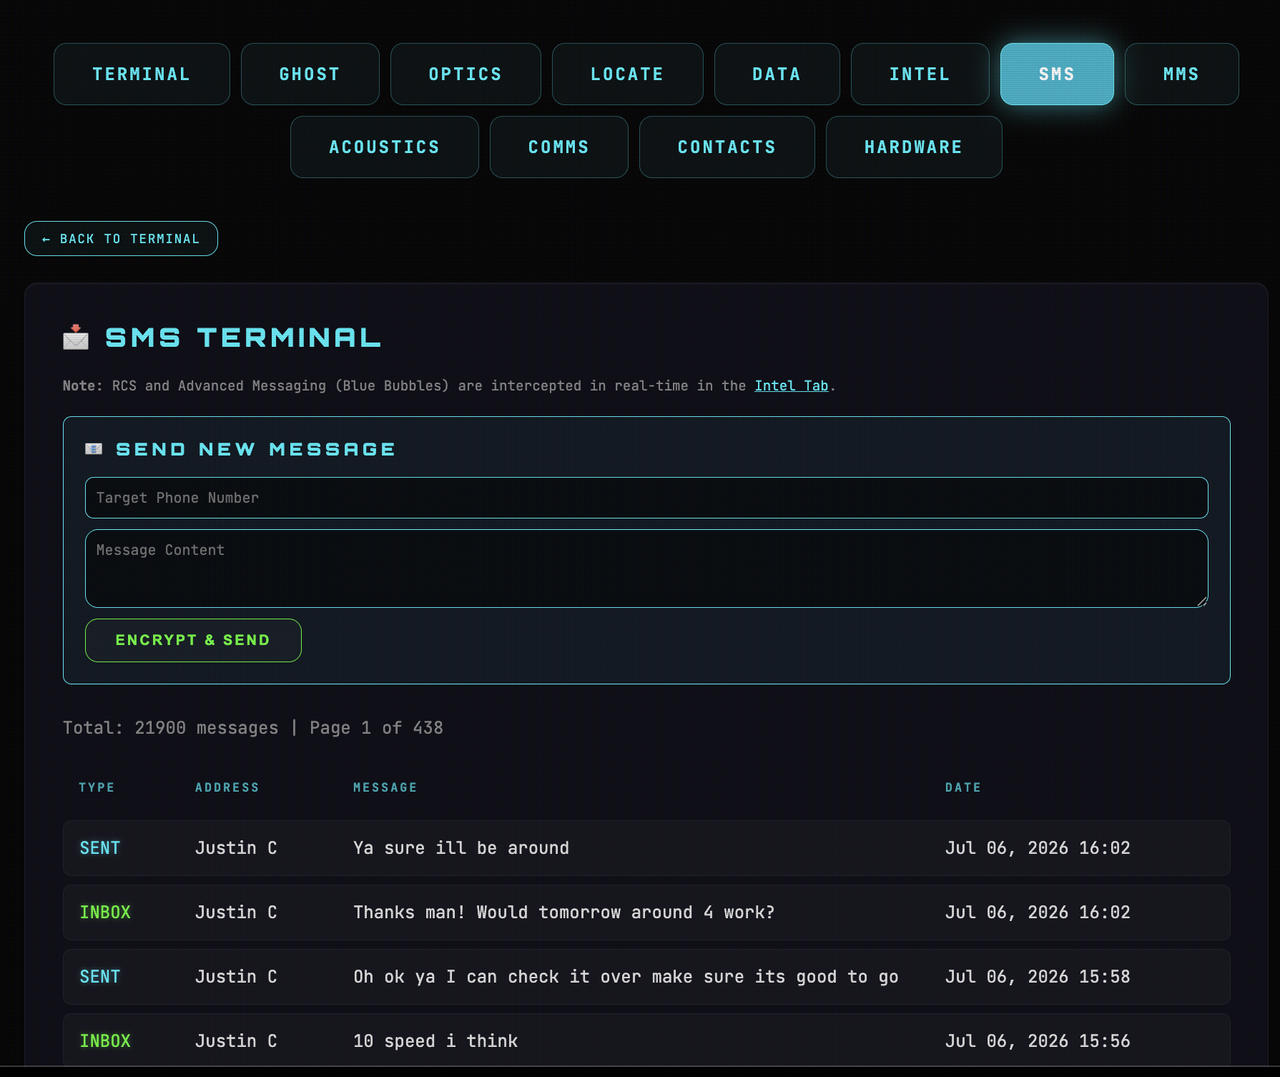Click SENT label in 15:58 row
Screen dimensions: 1280x1077
coord(100,977)
